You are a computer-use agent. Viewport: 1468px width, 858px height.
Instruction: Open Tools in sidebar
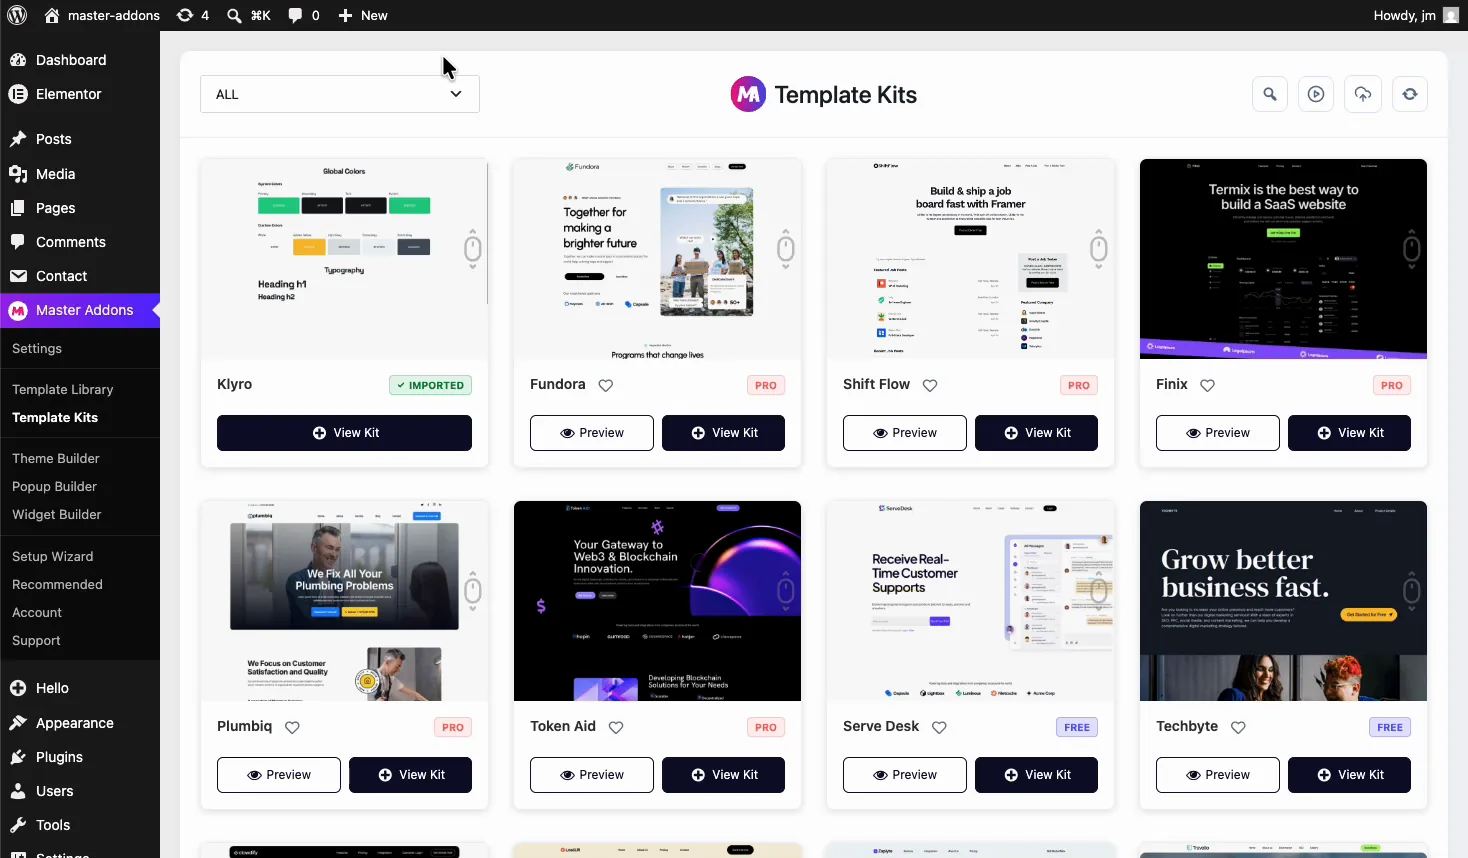80,825
